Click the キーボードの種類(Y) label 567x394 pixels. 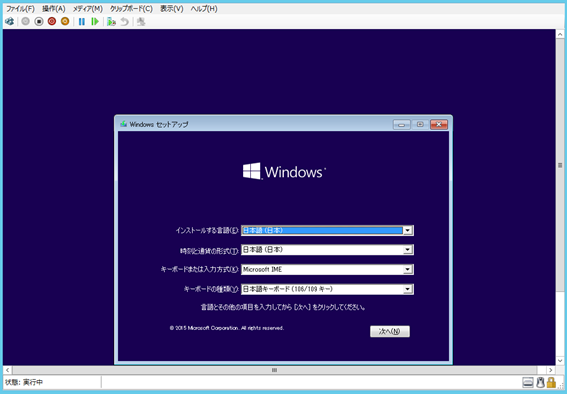click(x=211, y=289)
